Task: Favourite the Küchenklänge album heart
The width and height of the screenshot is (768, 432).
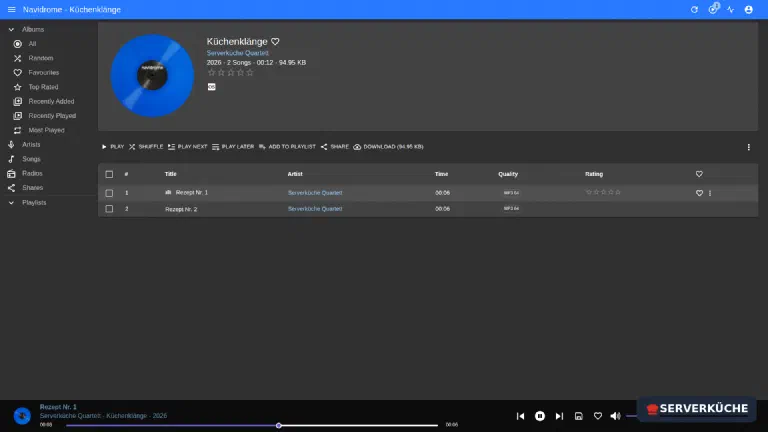Action: click(x=275, y=42)
